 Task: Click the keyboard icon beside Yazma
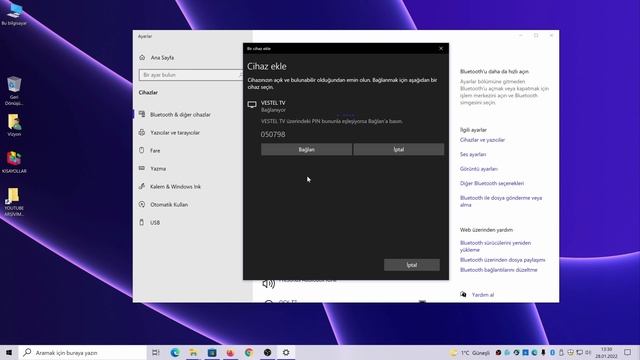click(142, 168)
